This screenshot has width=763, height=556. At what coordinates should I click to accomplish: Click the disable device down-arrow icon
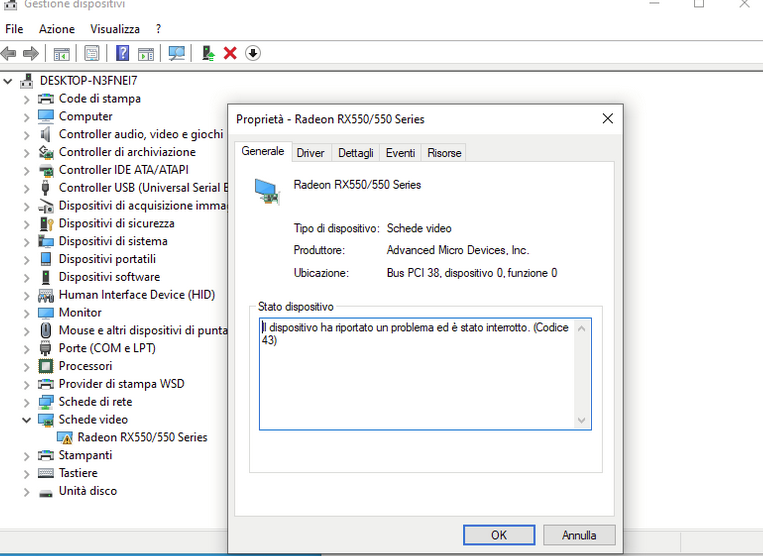tap(253, 53)
